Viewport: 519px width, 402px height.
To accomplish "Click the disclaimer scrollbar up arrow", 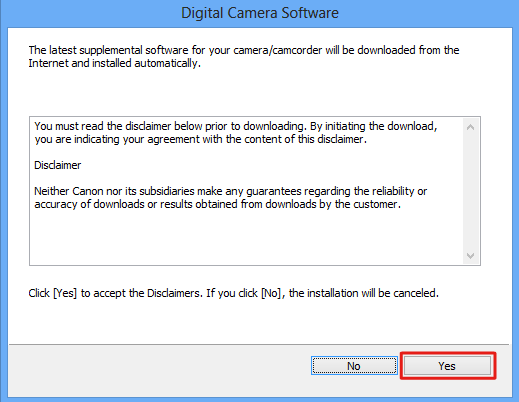I will [x=471, y=127].
